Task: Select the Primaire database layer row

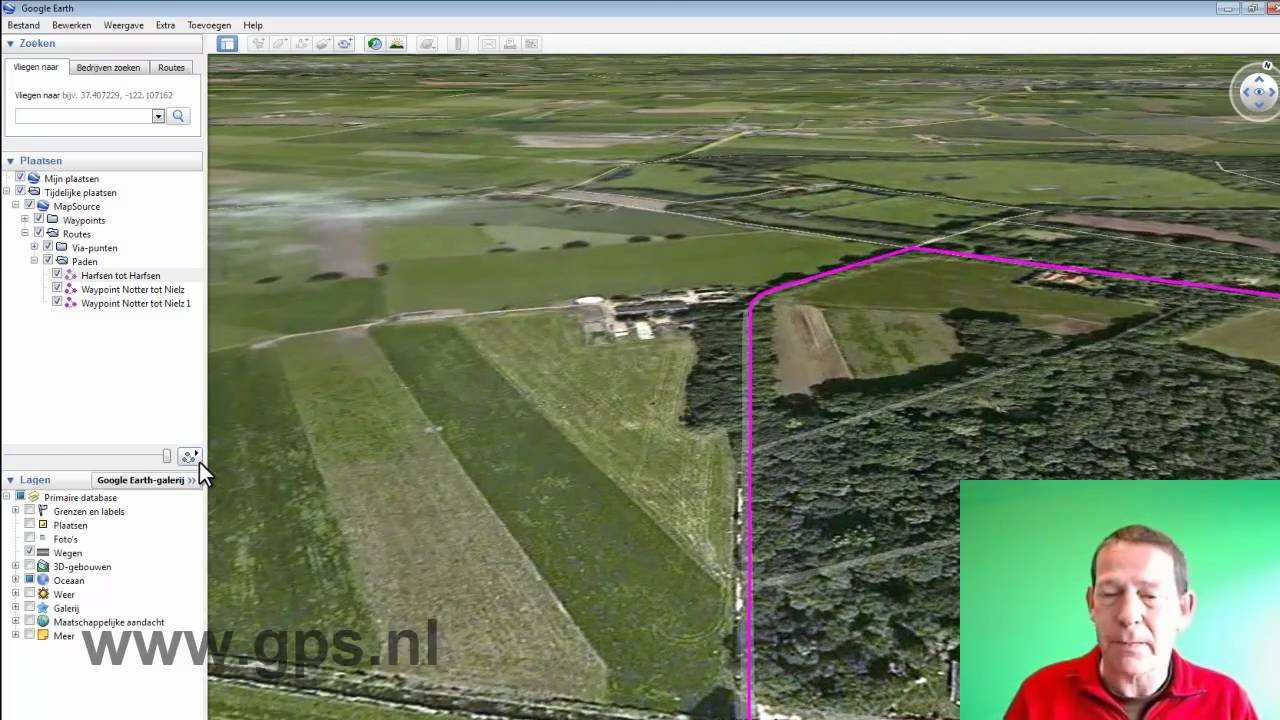Action: pyautogui.click(x=80, y=497)
